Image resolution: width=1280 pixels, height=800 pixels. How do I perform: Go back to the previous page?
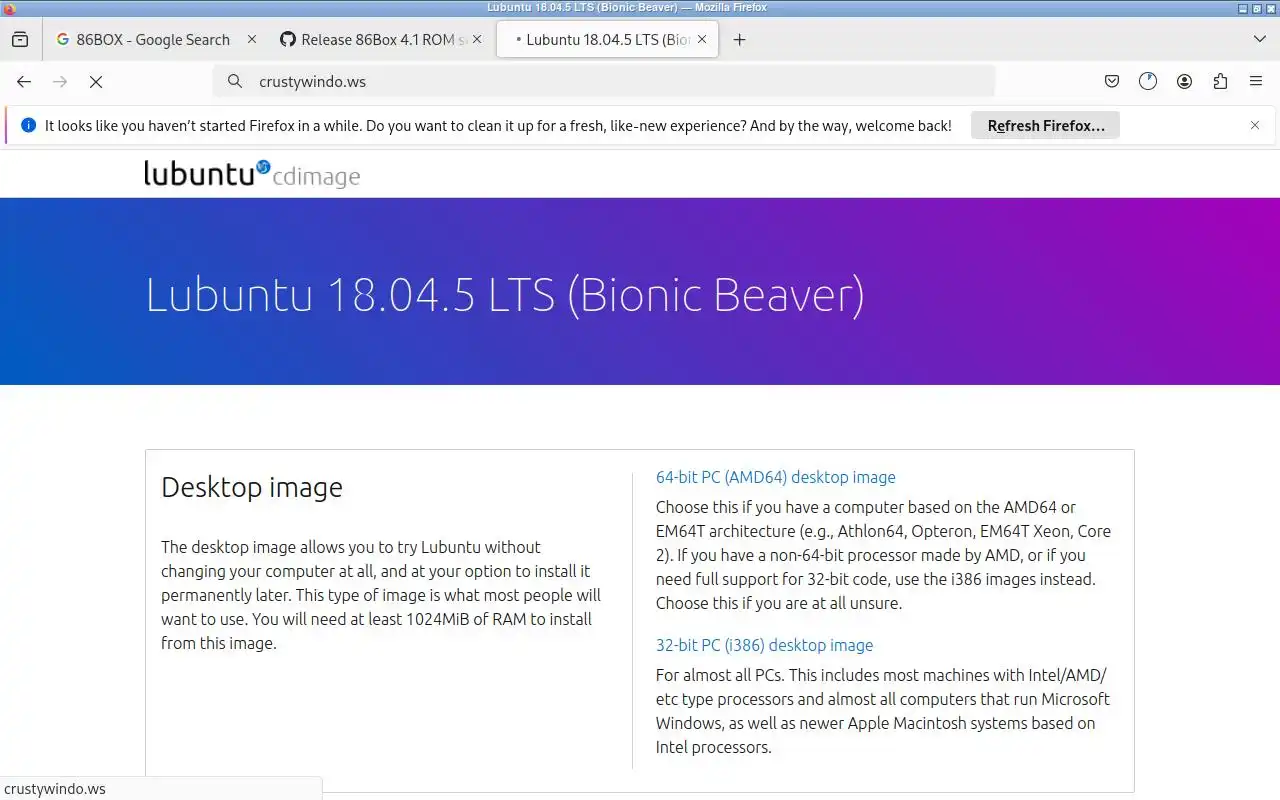pyautogui.click(x=24, y=82)
